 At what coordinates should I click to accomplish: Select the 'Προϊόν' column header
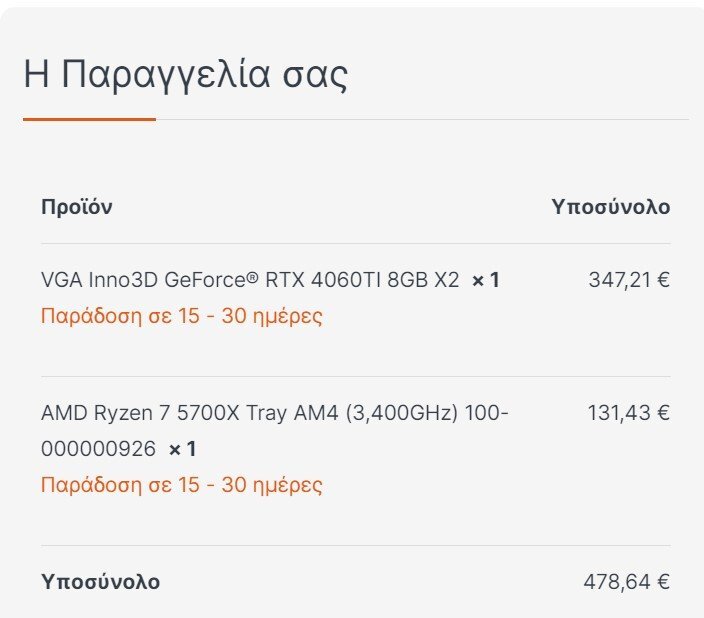pyautogui.click(x=77, y=207)
